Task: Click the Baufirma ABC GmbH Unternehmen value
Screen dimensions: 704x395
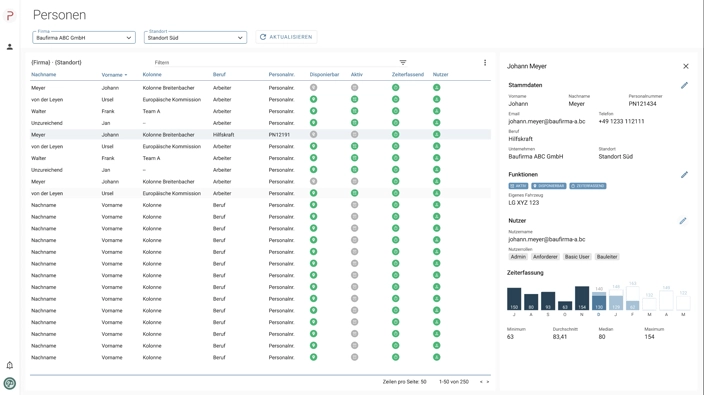Action: pyautogui.click(x=536, y=157)
